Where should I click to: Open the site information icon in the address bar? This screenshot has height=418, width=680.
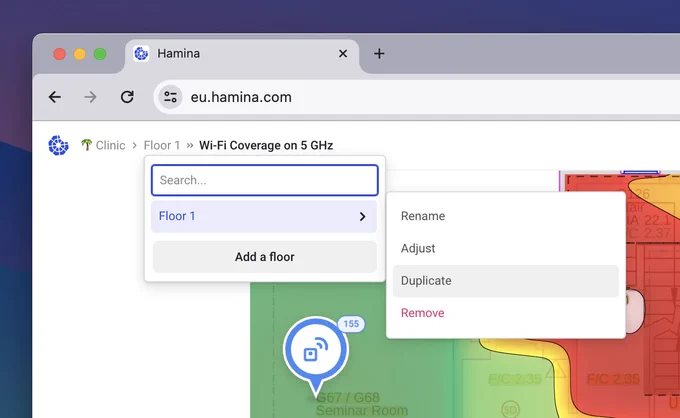170,97
